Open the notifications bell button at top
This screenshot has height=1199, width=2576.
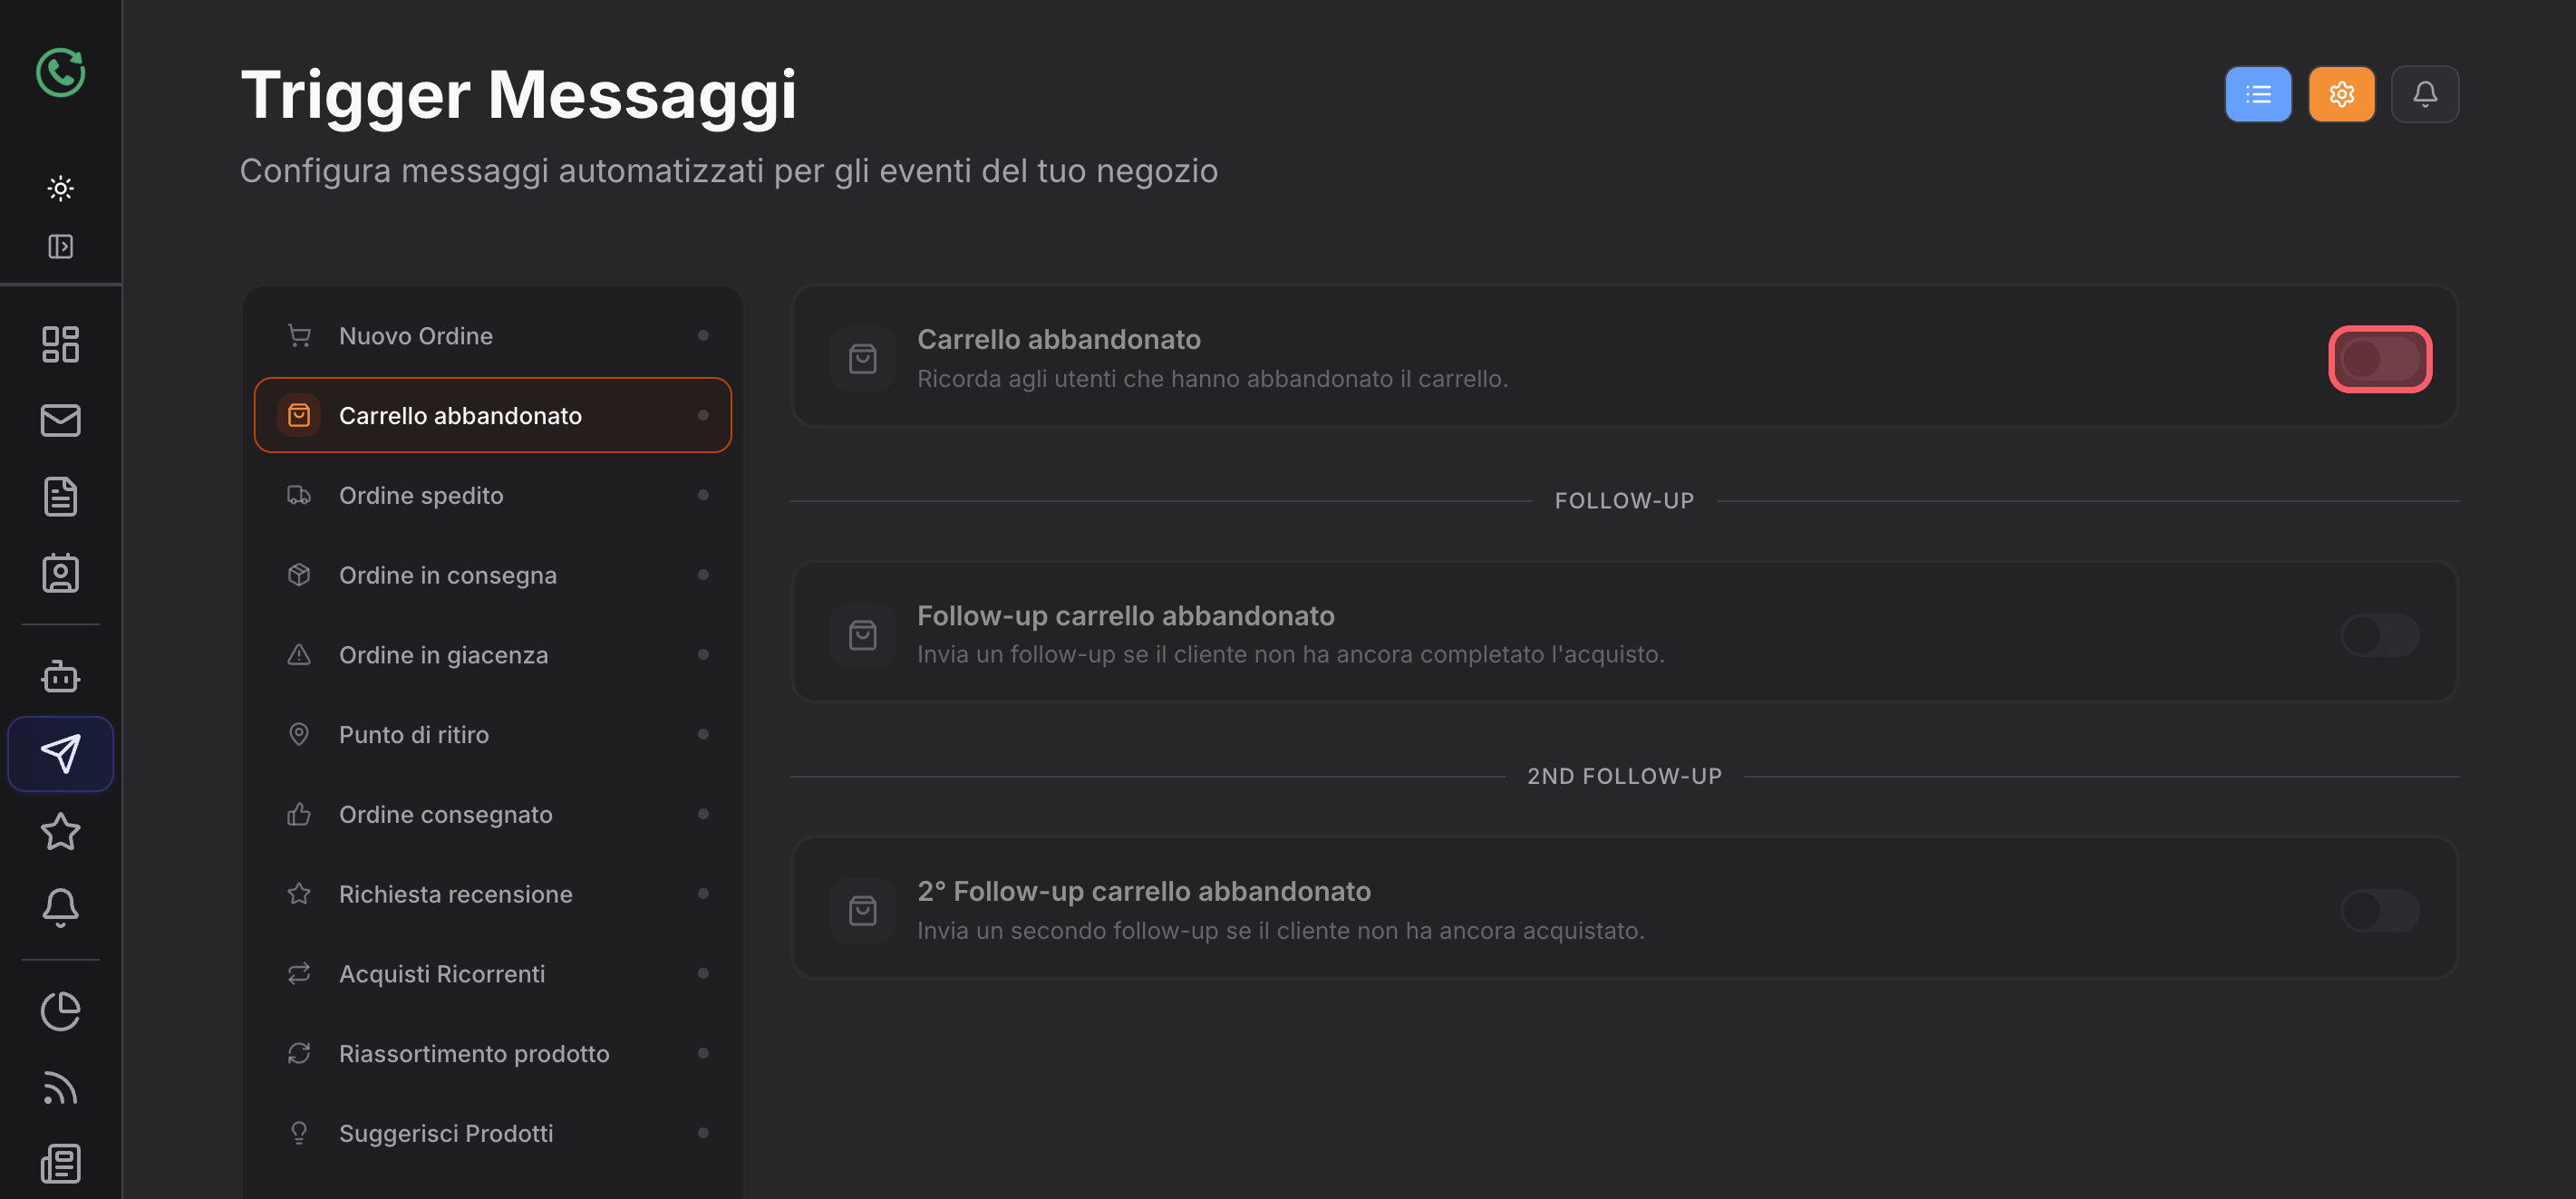pos(2425,94)
